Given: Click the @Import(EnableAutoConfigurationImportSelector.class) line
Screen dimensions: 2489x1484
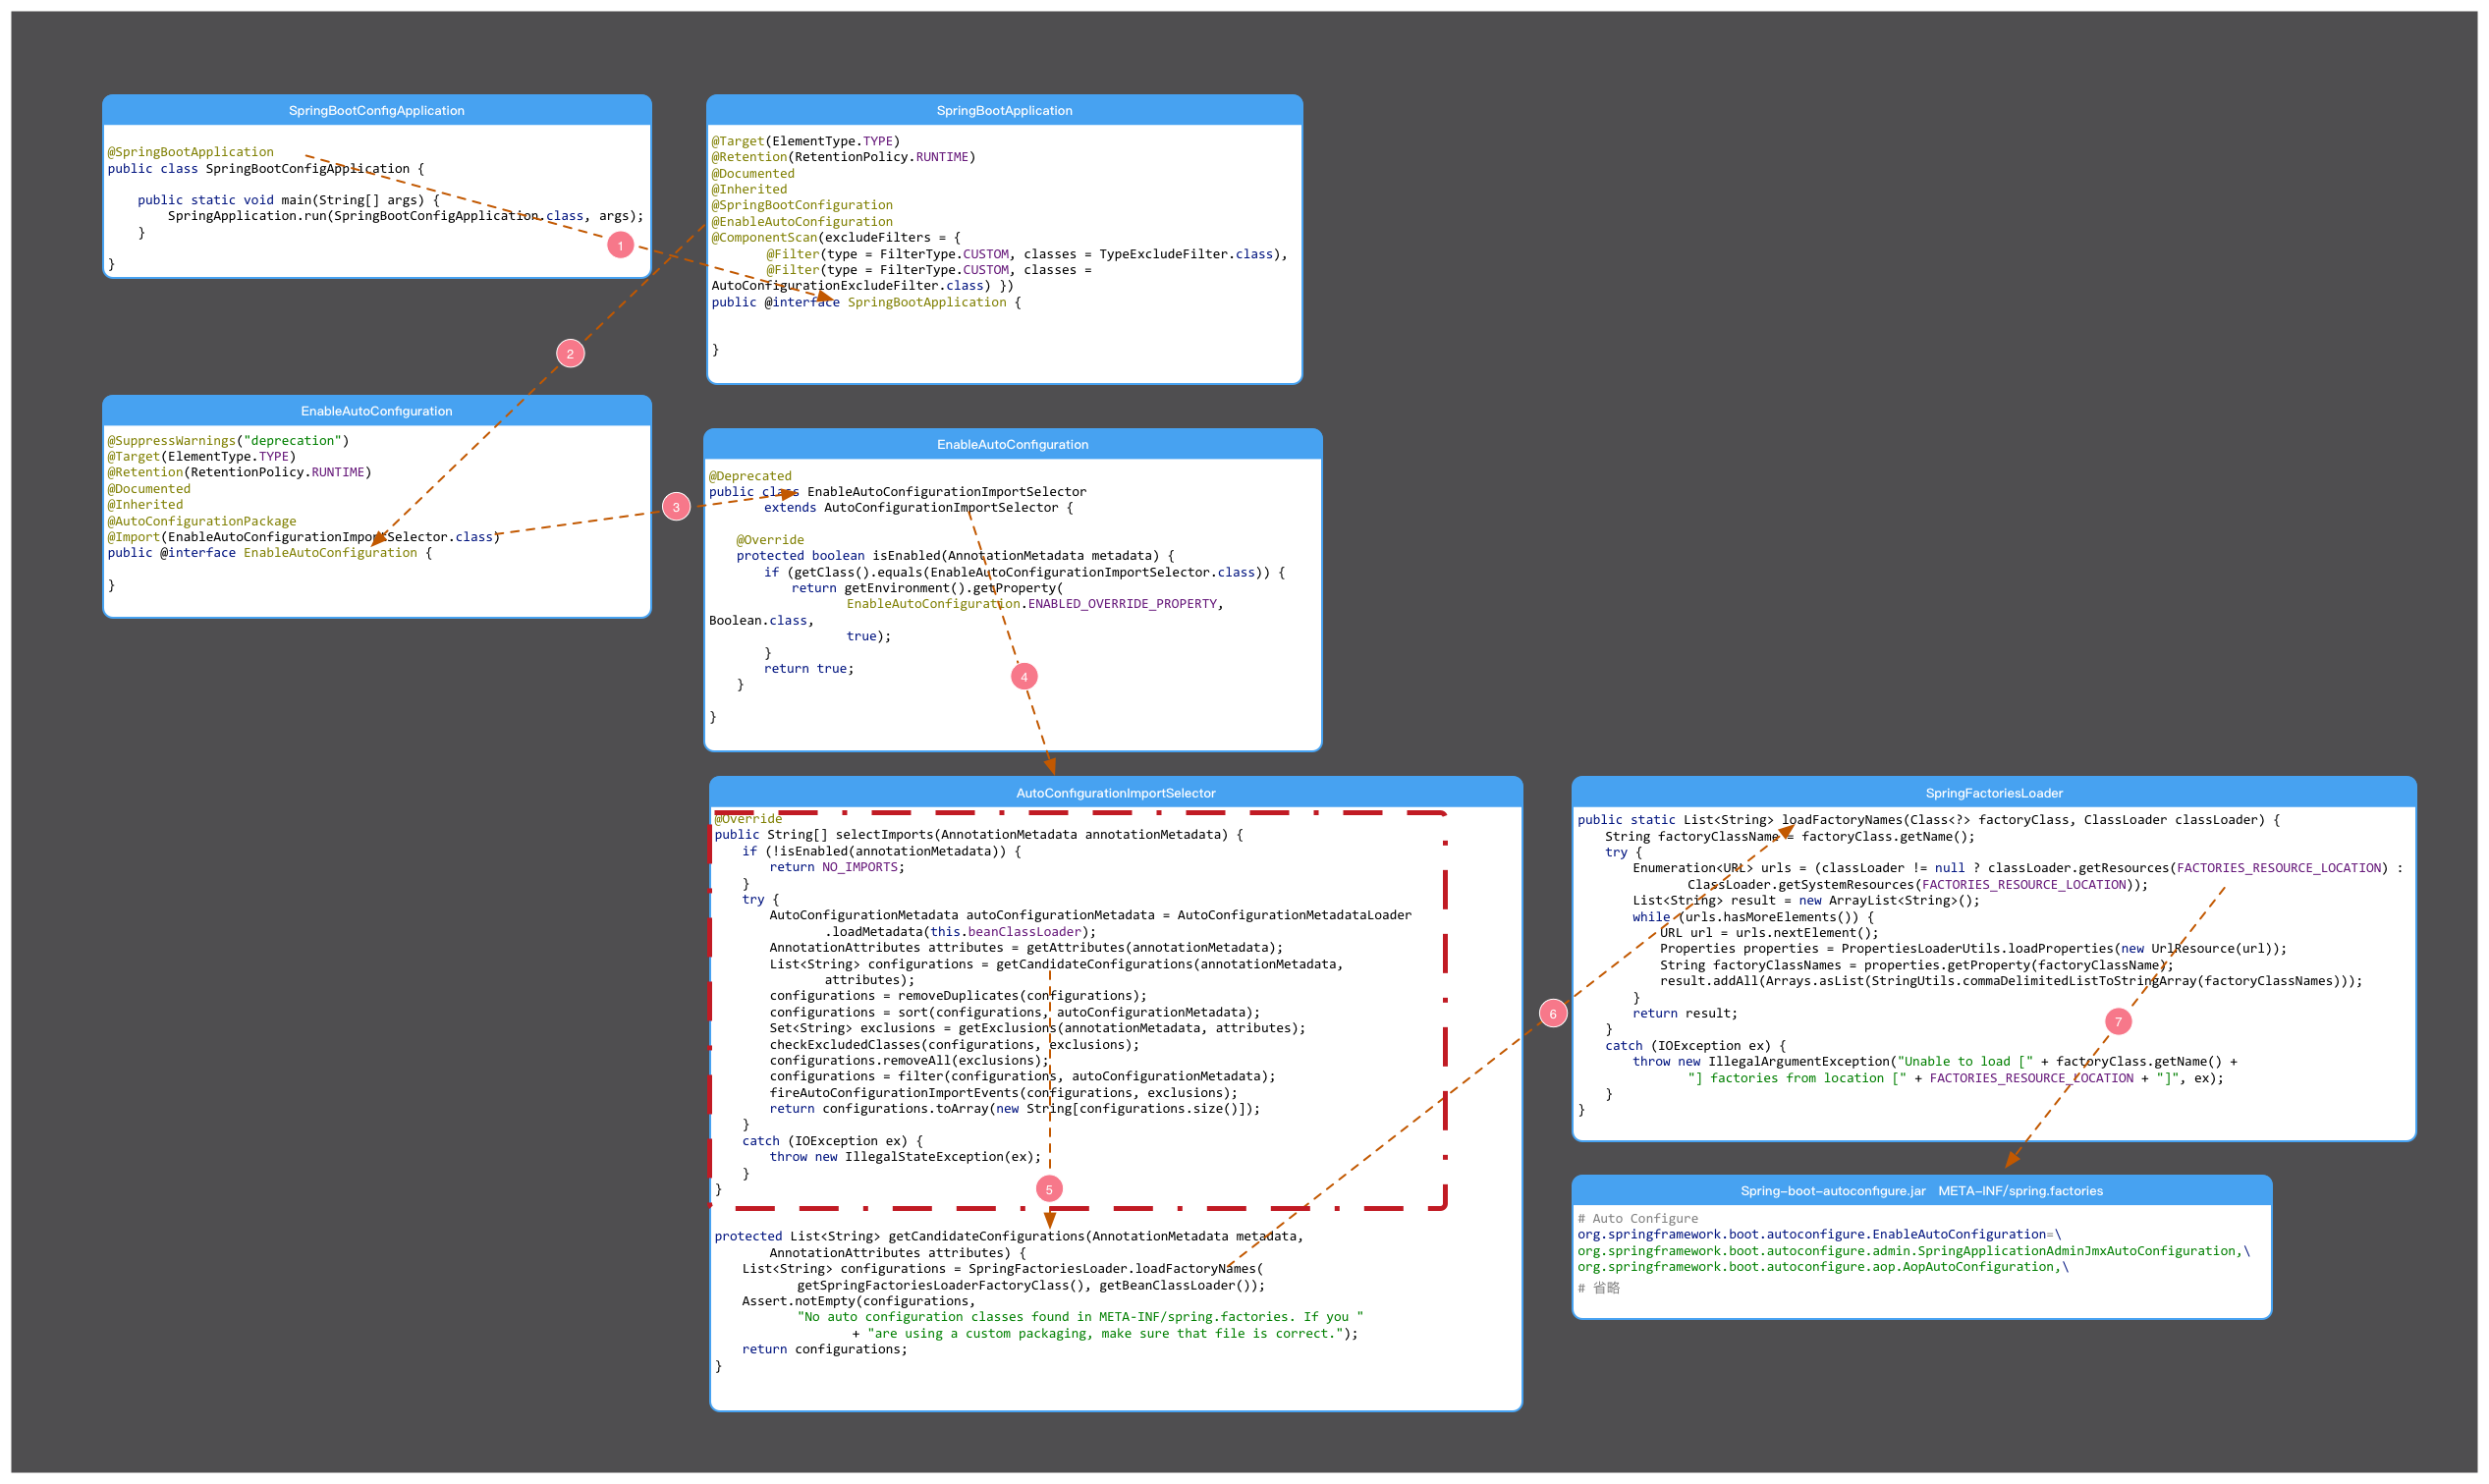Looking at the screenshot, I should click(303, 537).
